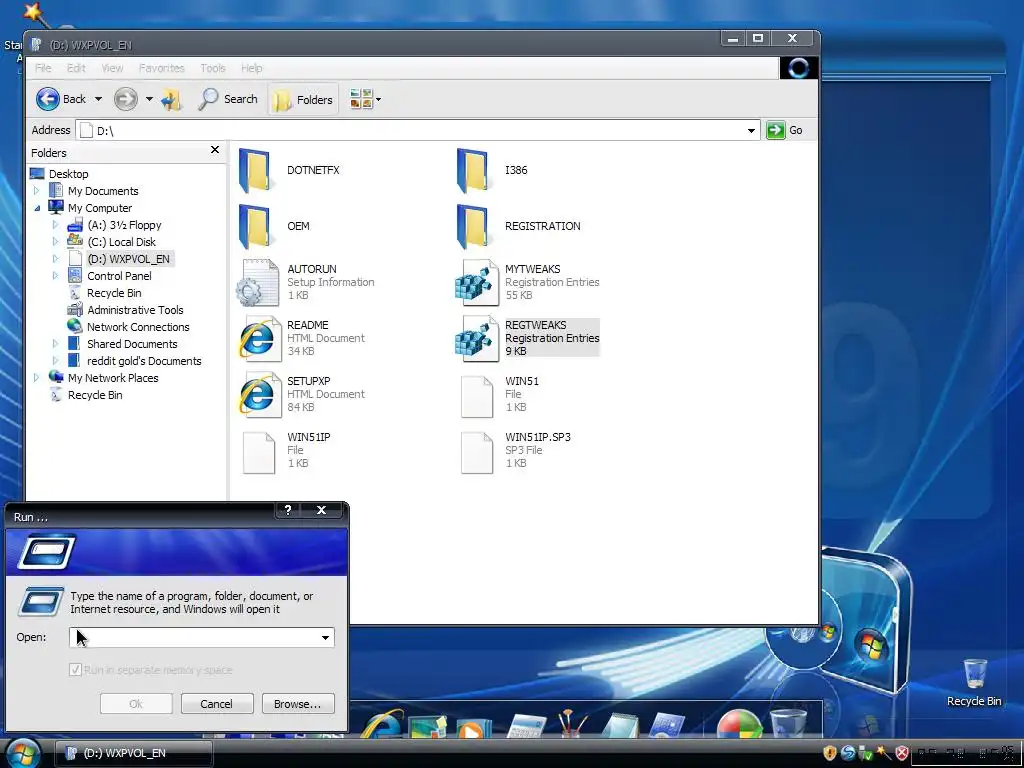The width and height of the screenshot is (1024, 768).
Task: Select the I386 folder icon
Action: pyautogui.click(x=472, y=170)
